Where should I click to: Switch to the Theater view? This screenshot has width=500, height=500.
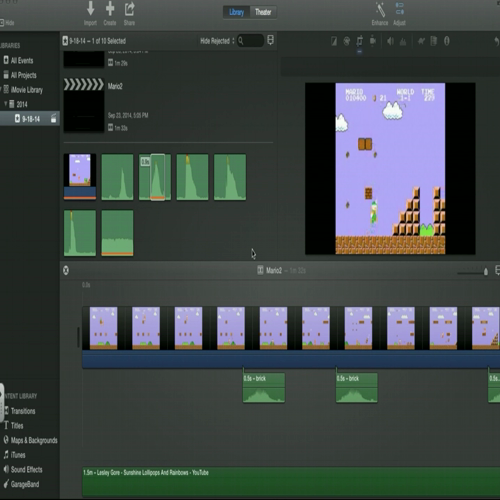[263, 12]
